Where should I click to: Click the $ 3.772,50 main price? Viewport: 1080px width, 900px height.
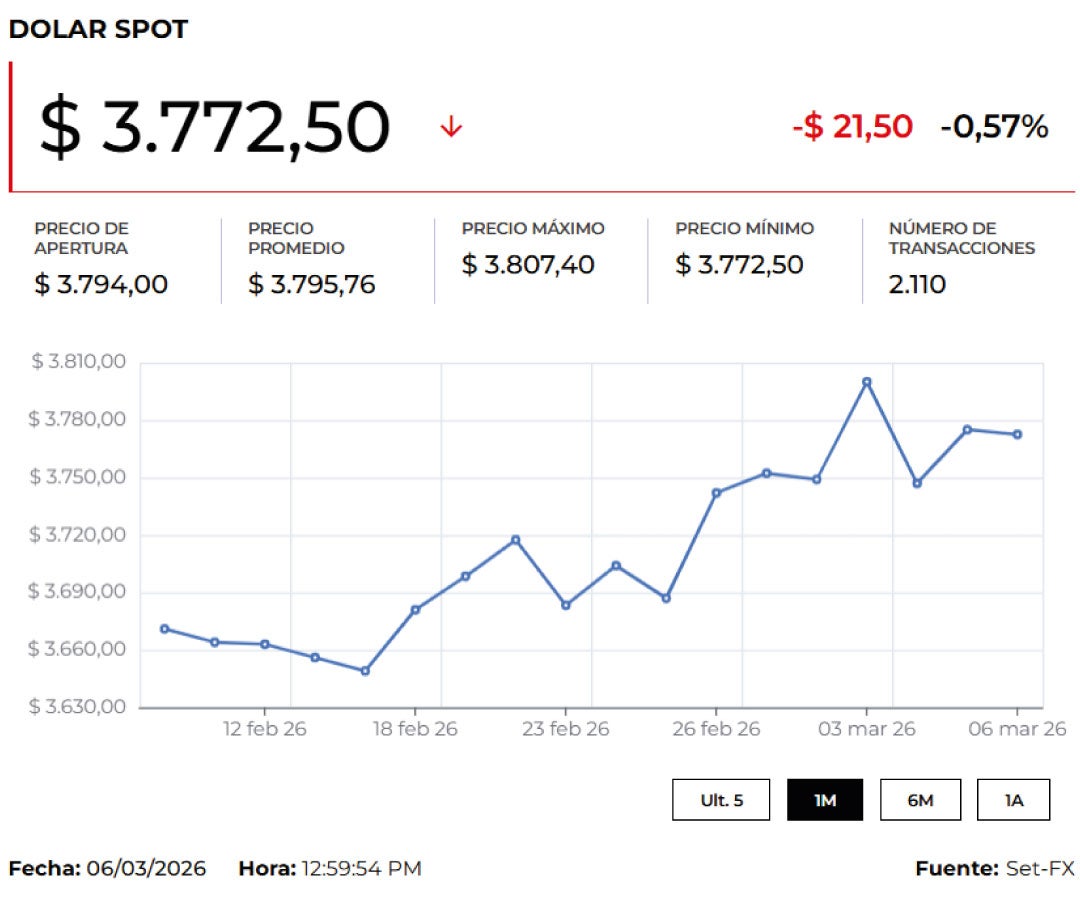(214, 128)
